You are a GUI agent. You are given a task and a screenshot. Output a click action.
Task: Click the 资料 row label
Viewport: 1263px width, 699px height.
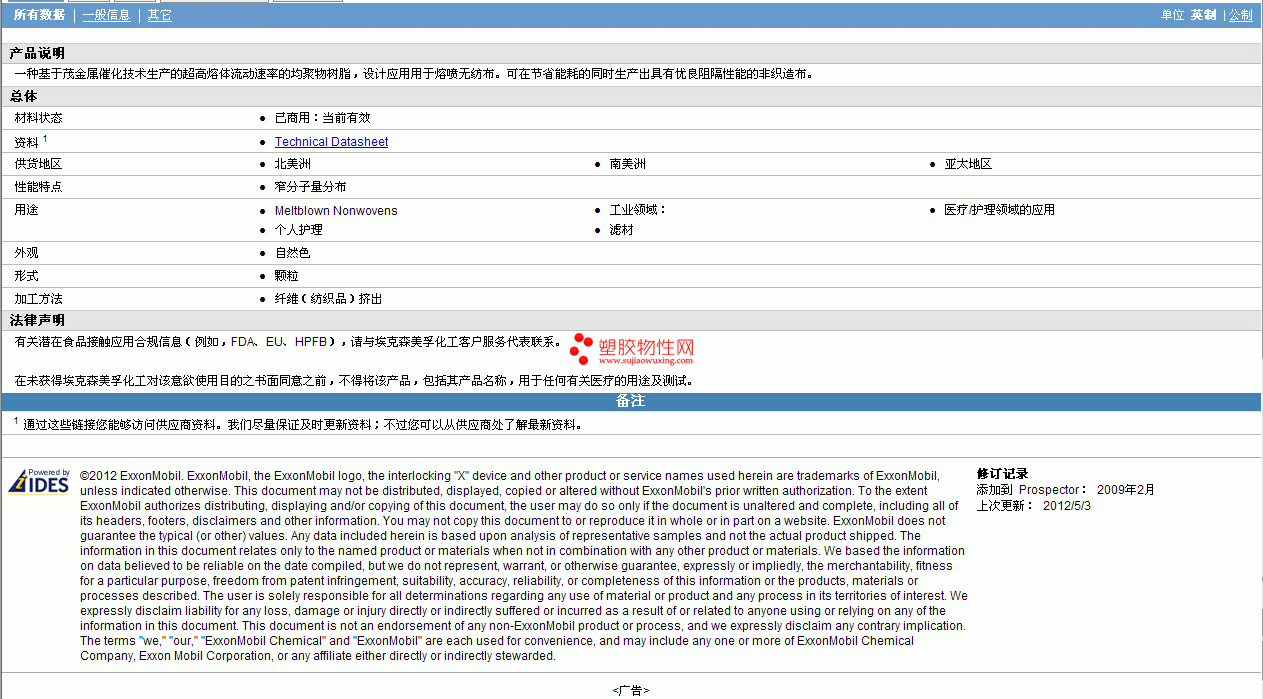[x=26, y=142]
